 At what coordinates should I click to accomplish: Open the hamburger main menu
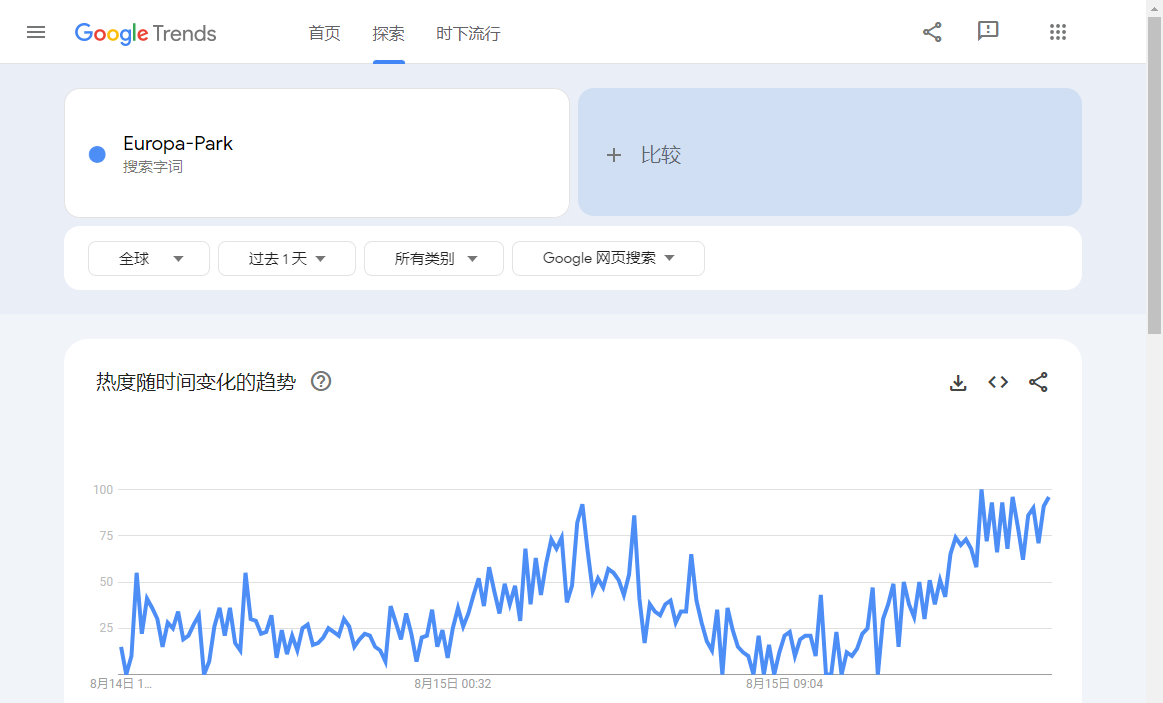[36, 33]
